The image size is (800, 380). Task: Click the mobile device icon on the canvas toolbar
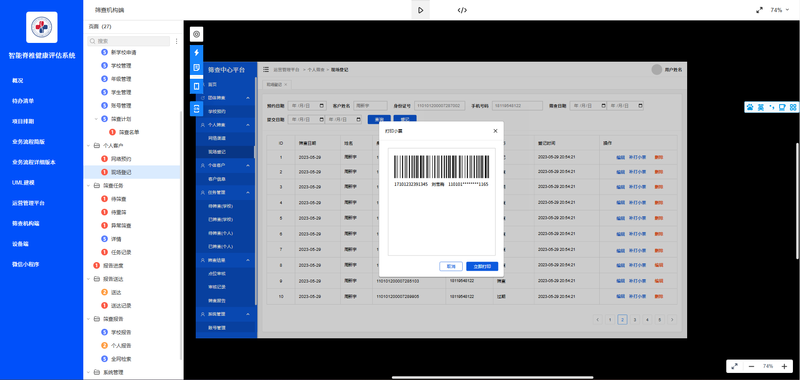(x=196, y=86)
